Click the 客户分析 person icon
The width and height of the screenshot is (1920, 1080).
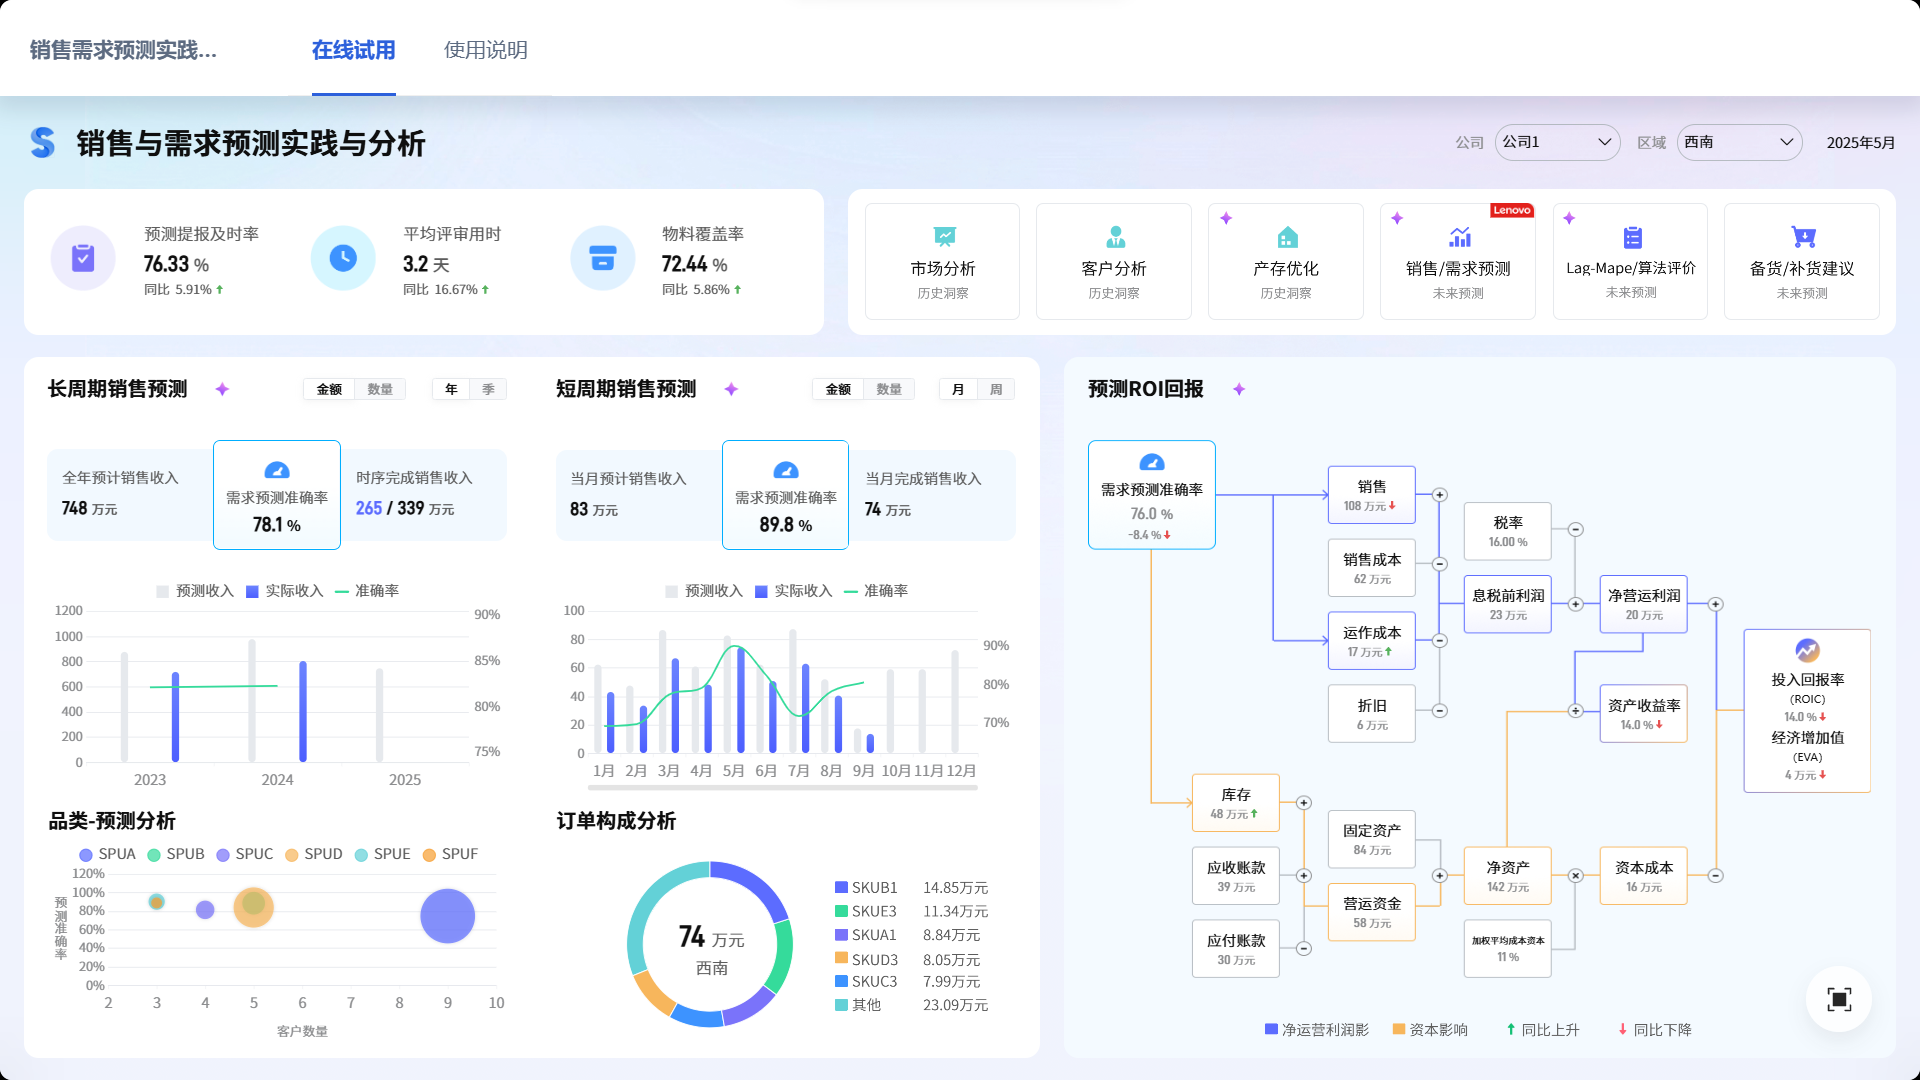[1115, 237]
